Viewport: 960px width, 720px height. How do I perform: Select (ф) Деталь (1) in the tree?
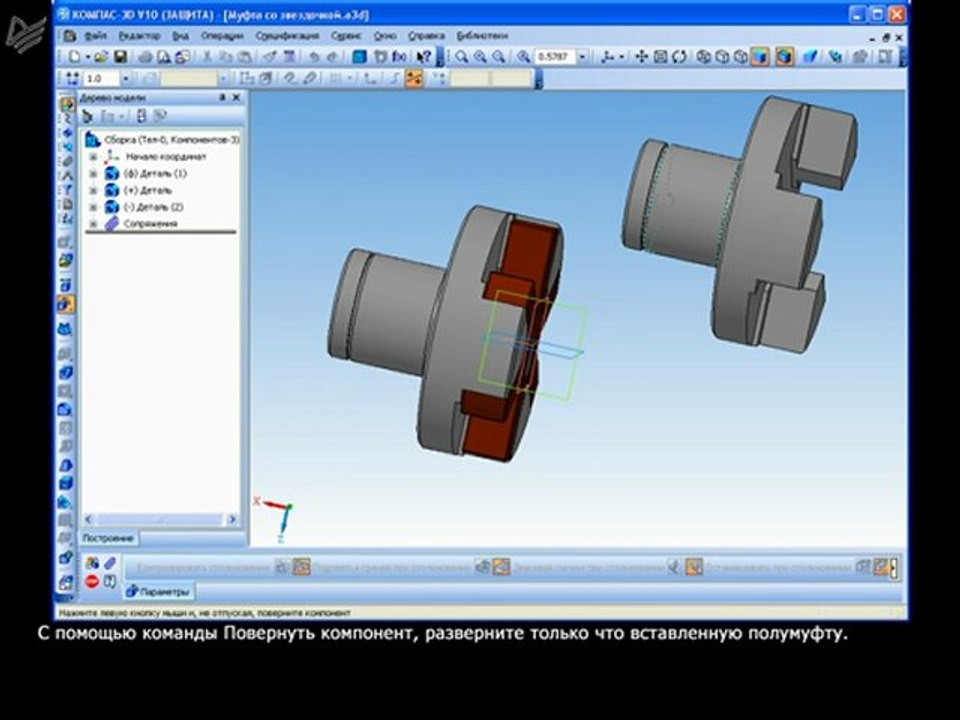(155, 174)
